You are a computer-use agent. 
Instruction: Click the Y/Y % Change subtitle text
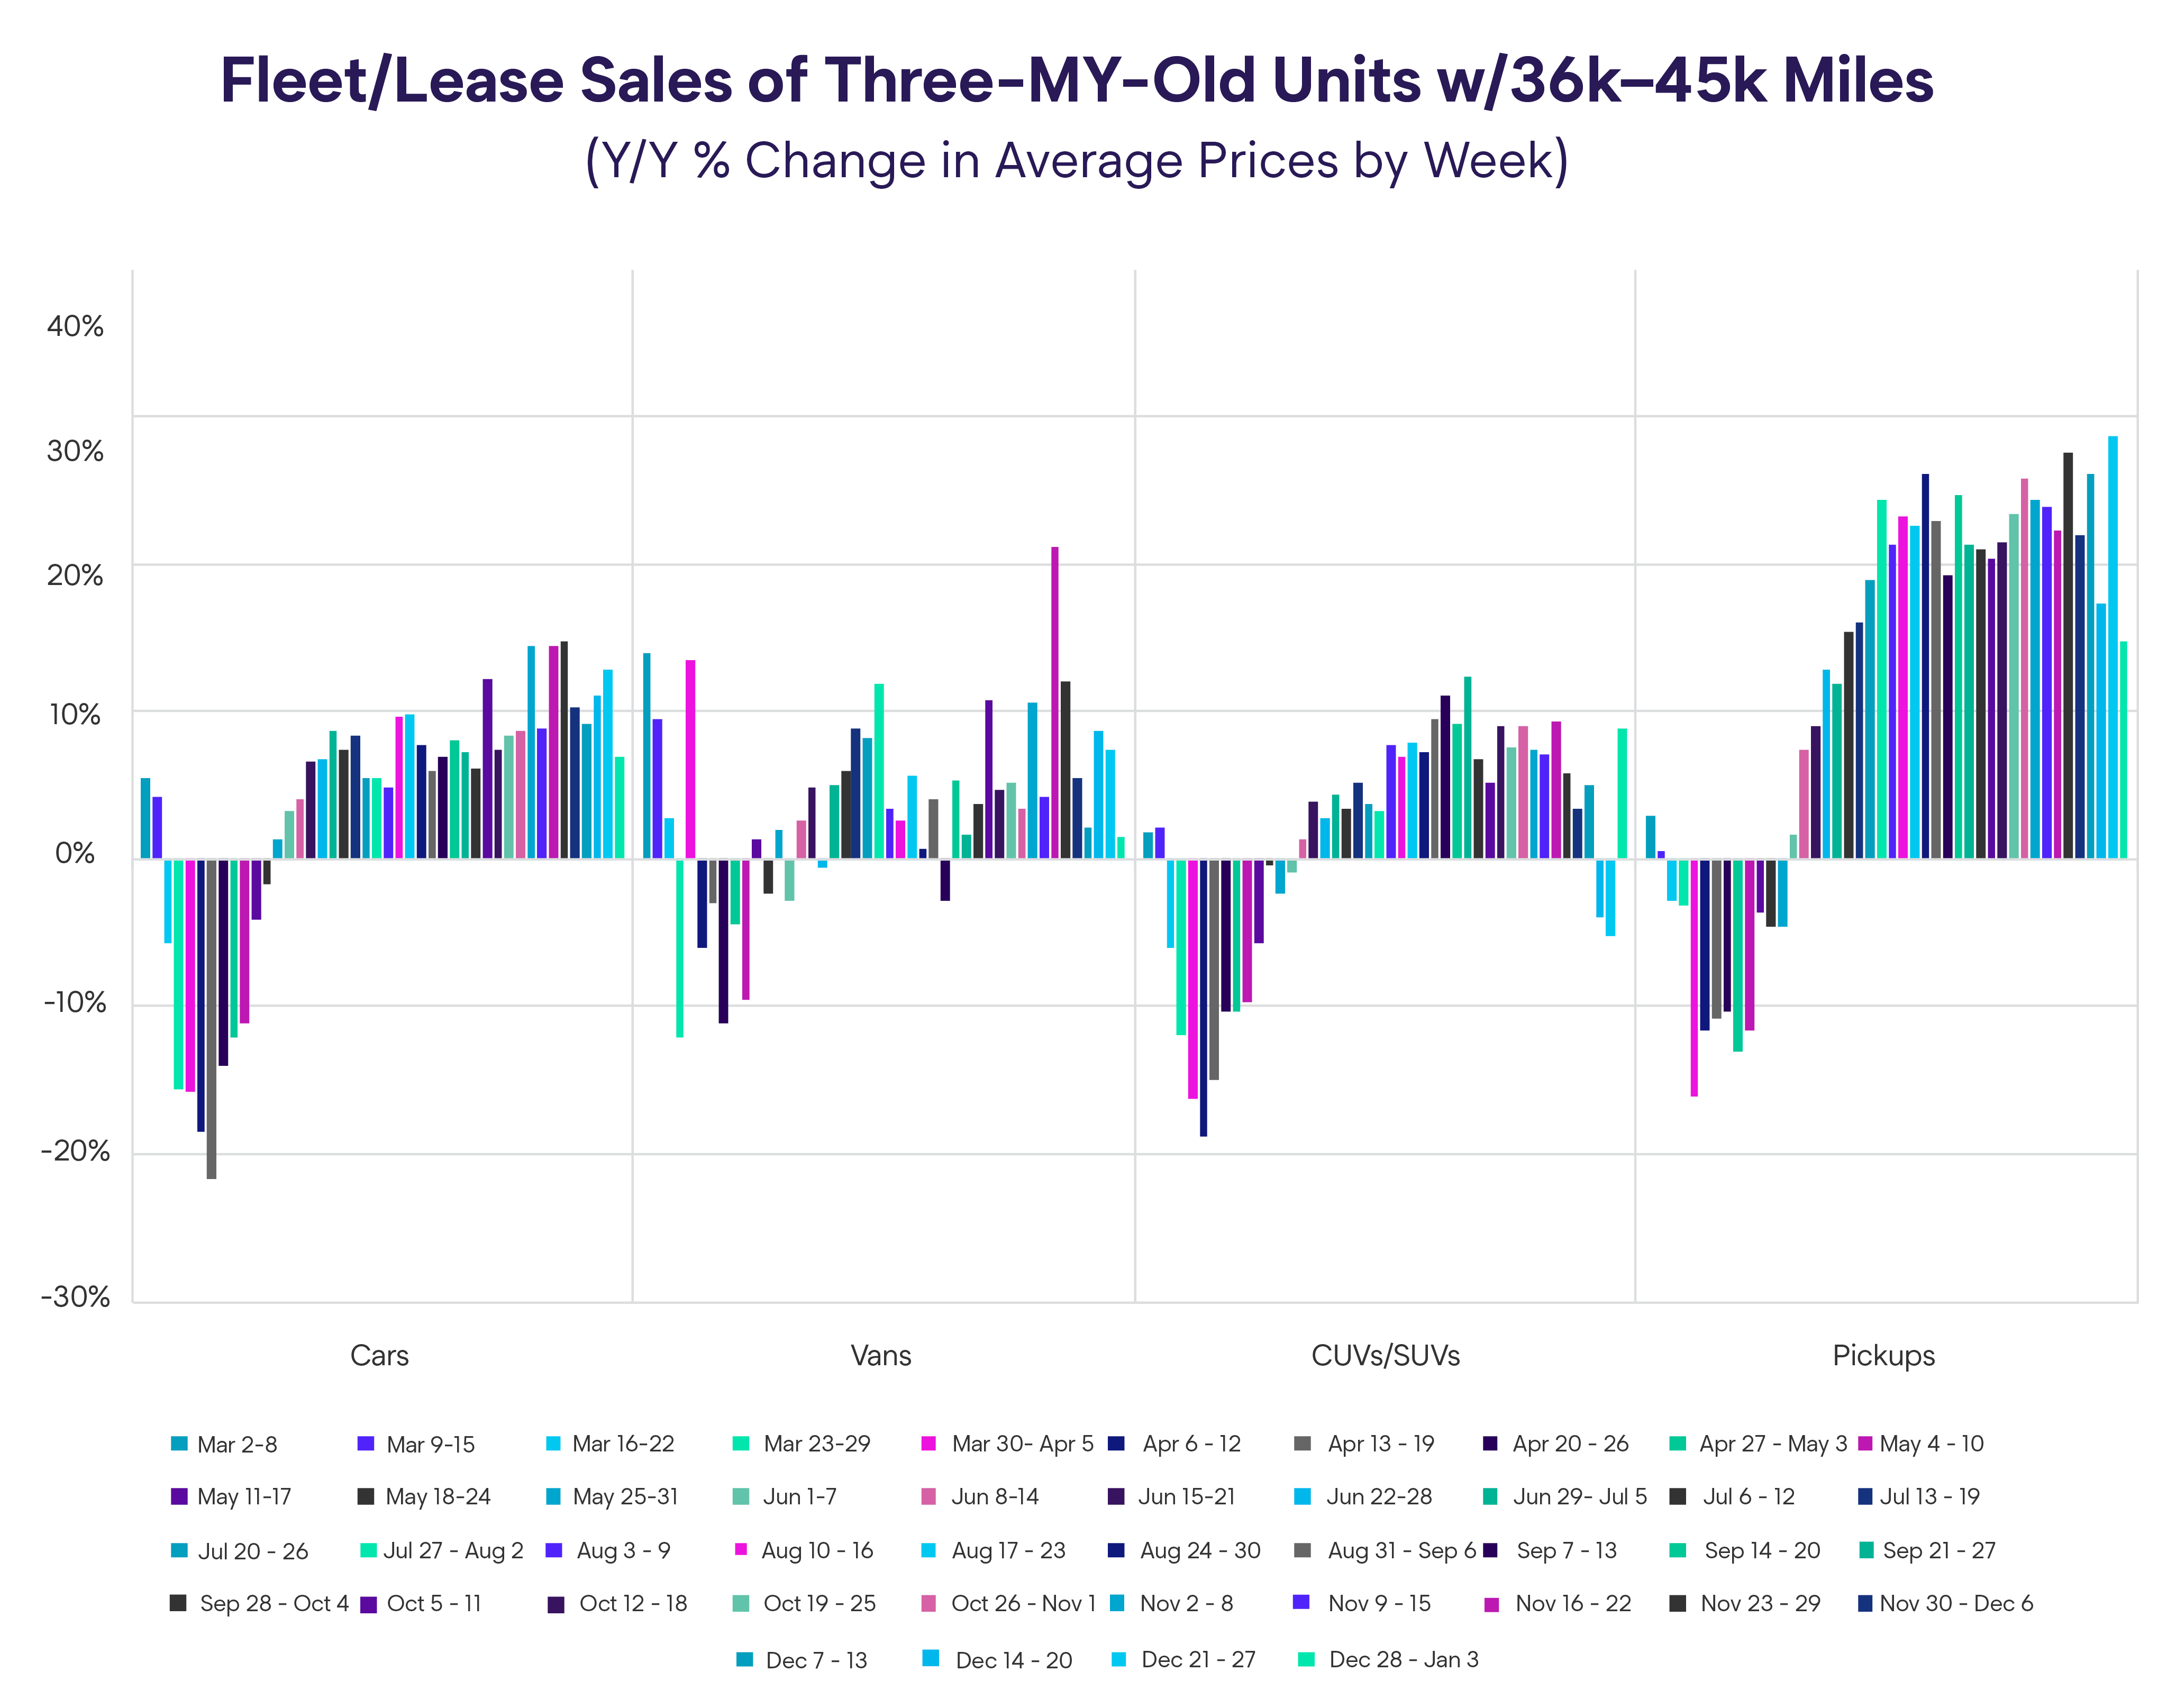(x=1076, y=161)
